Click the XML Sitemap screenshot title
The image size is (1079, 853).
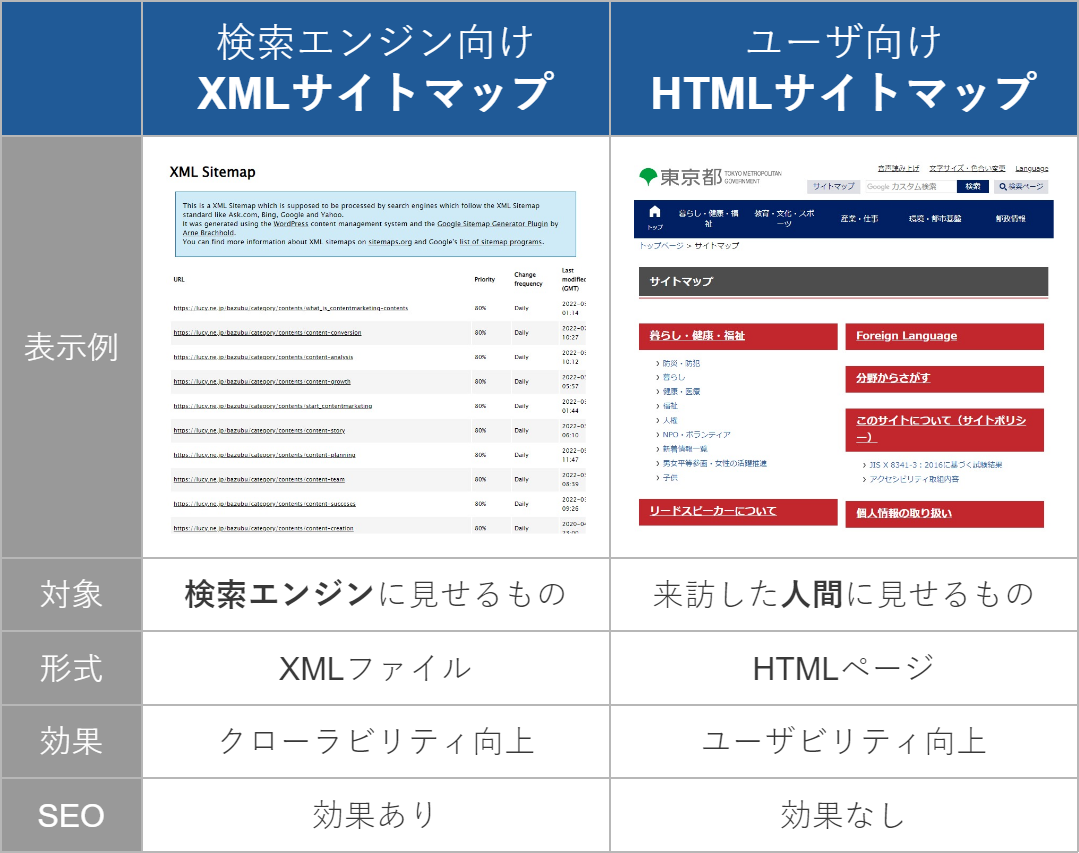[x=212, y=172]
